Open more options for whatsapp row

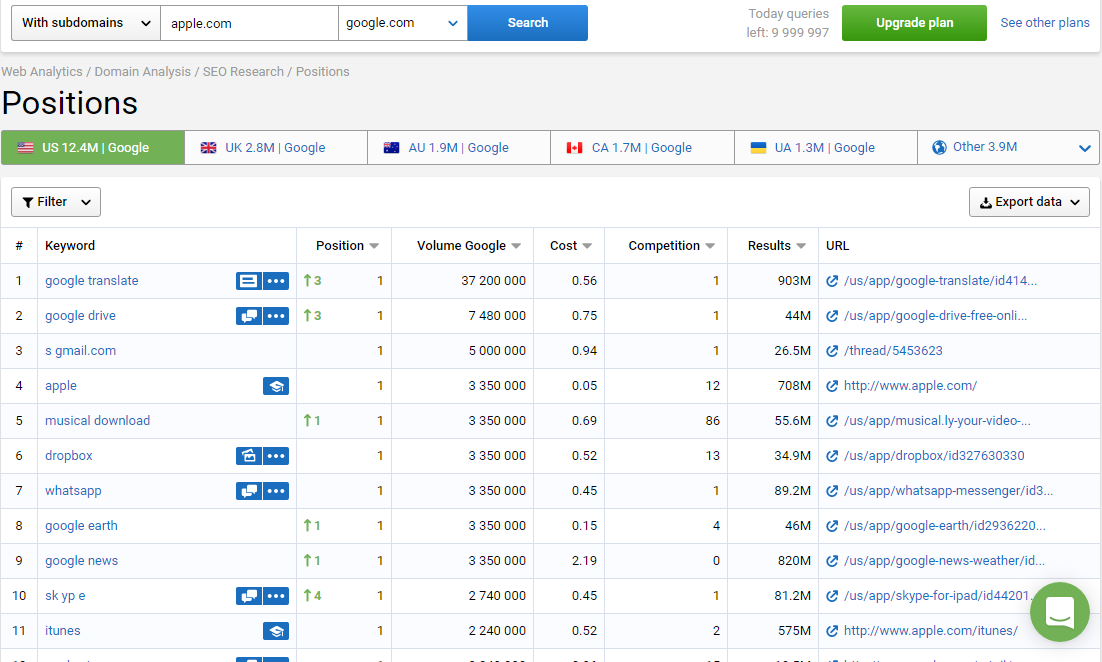[276, 491]
